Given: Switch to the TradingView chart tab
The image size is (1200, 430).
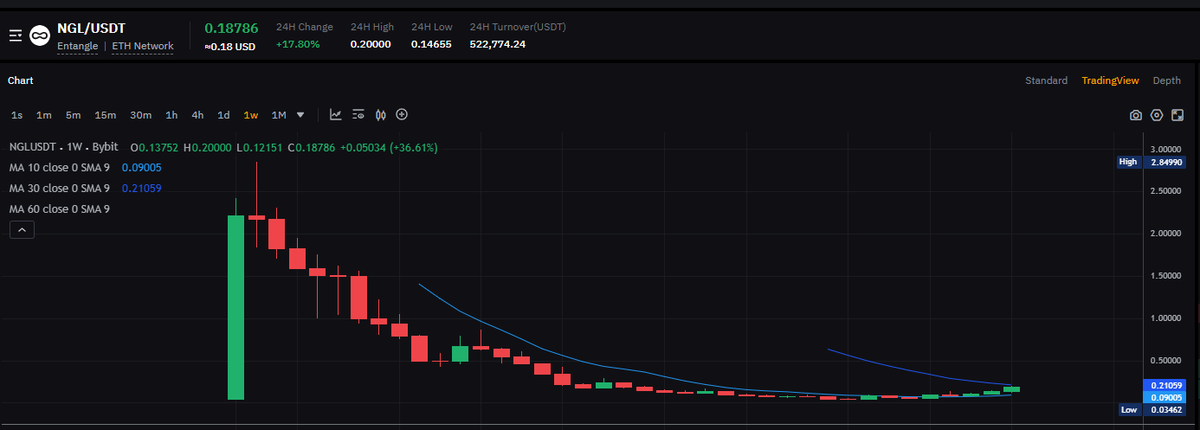Looking at the screenshot, I should (x=1110, y=80).
